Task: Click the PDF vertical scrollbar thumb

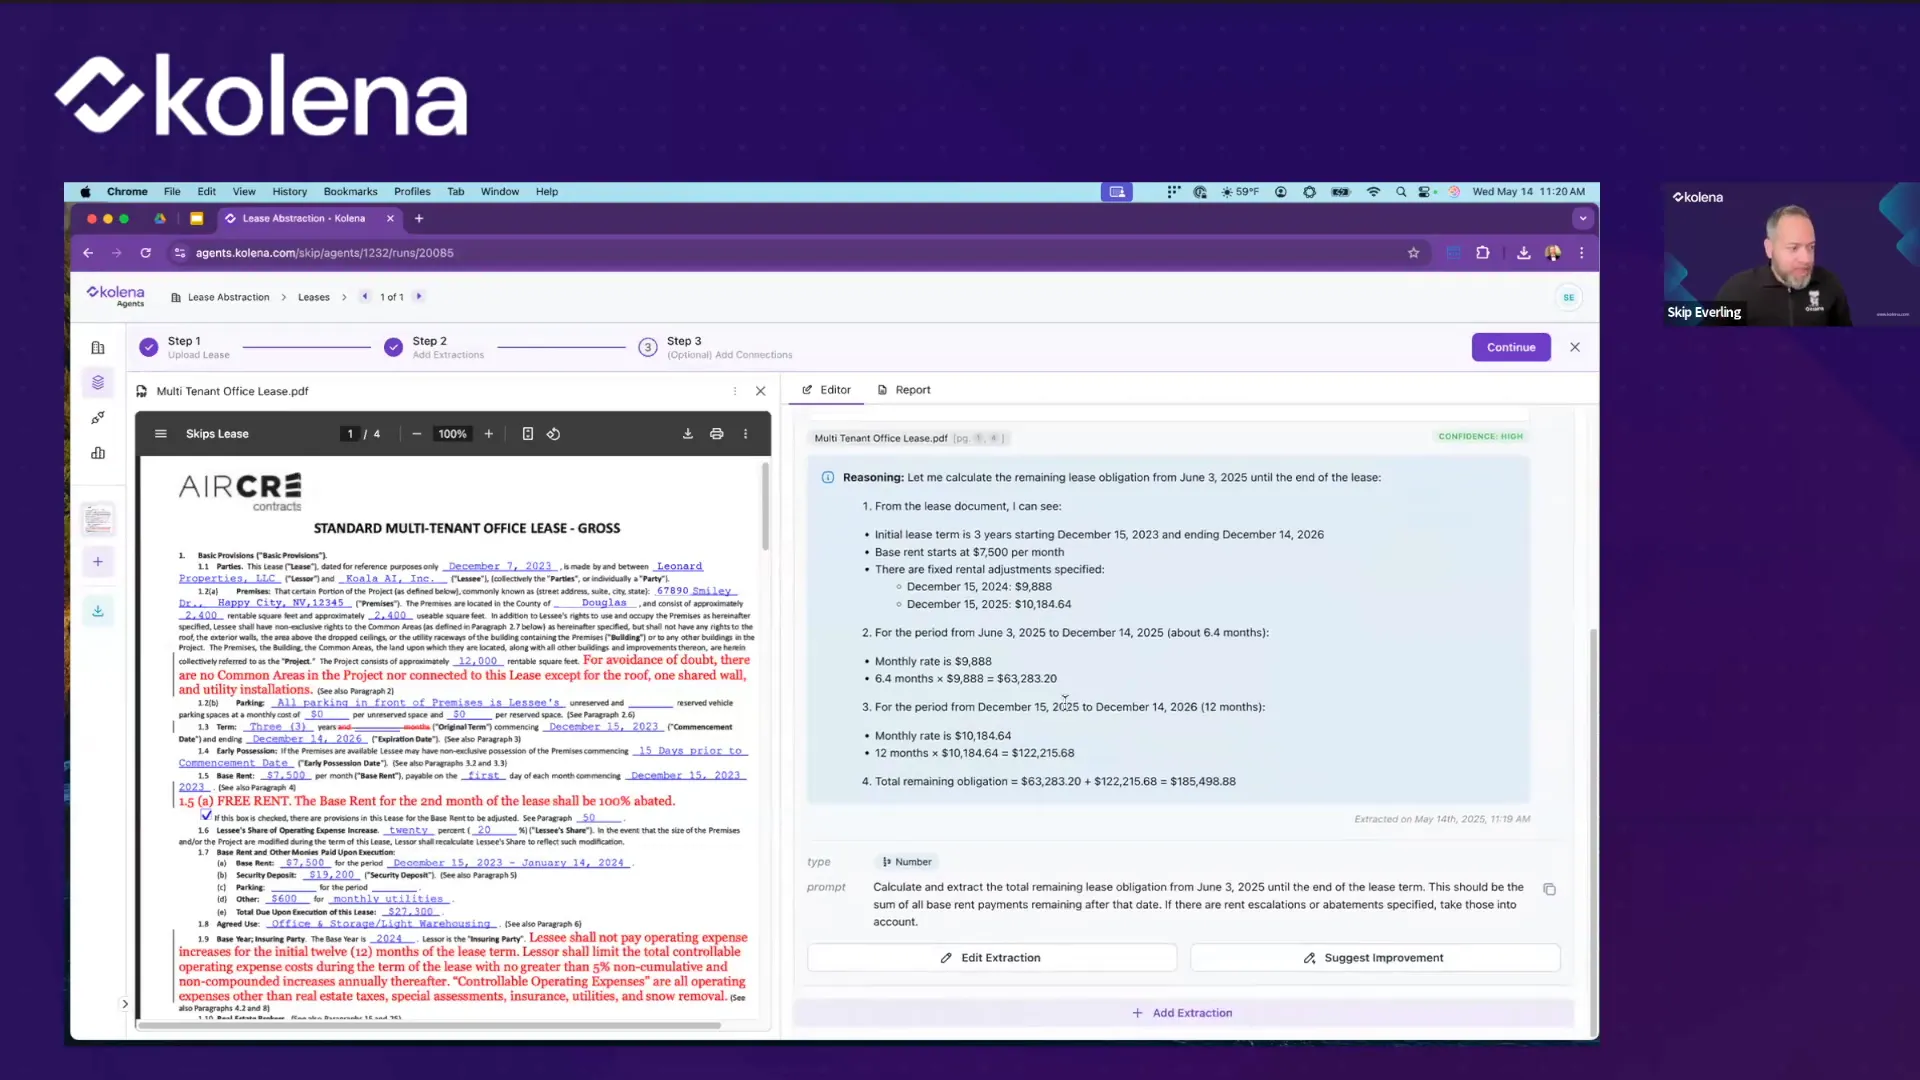Action: pos(765,505)
